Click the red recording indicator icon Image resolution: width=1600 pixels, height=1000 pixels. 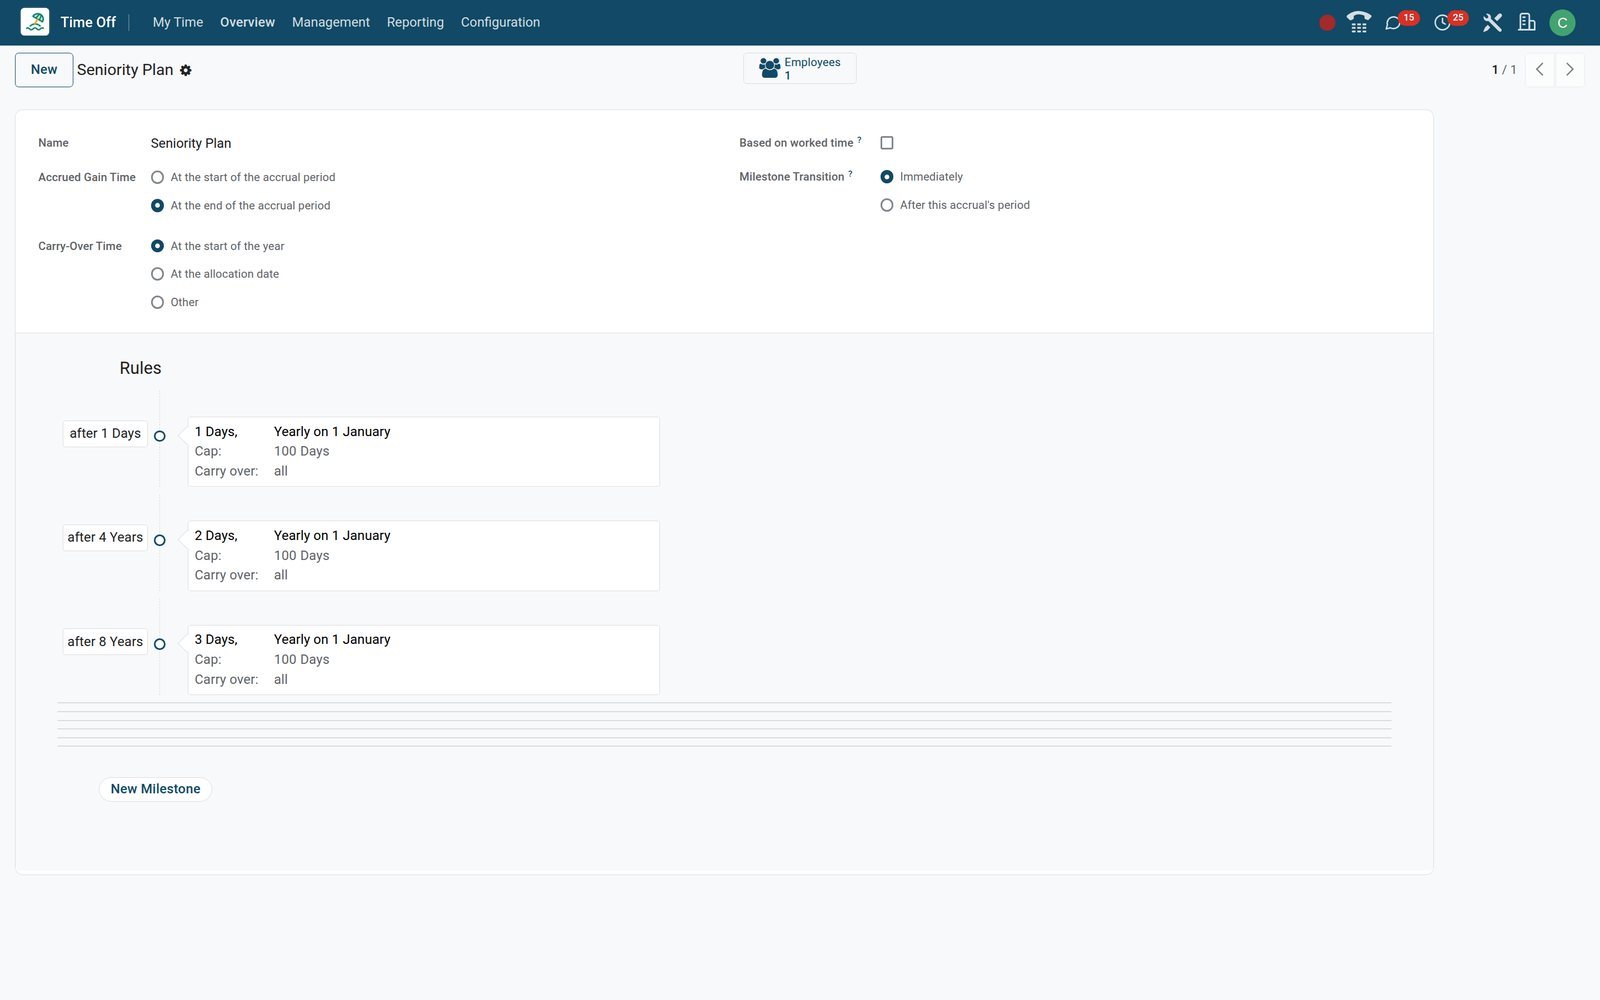(1327, 23)
